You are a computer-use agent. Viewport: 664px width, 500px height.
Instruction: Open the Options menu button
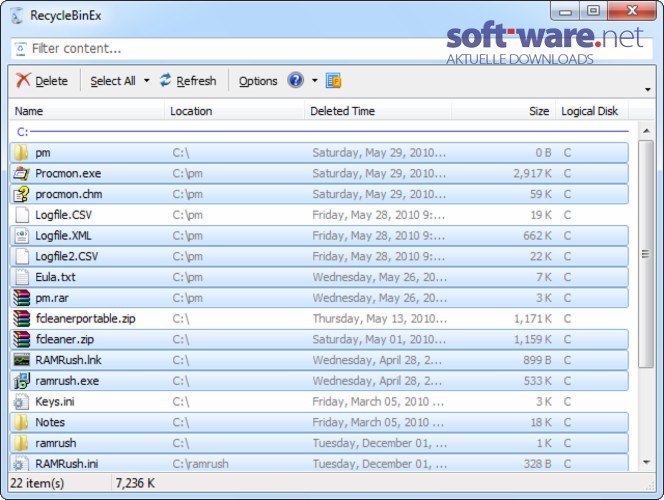click(258, 80)
